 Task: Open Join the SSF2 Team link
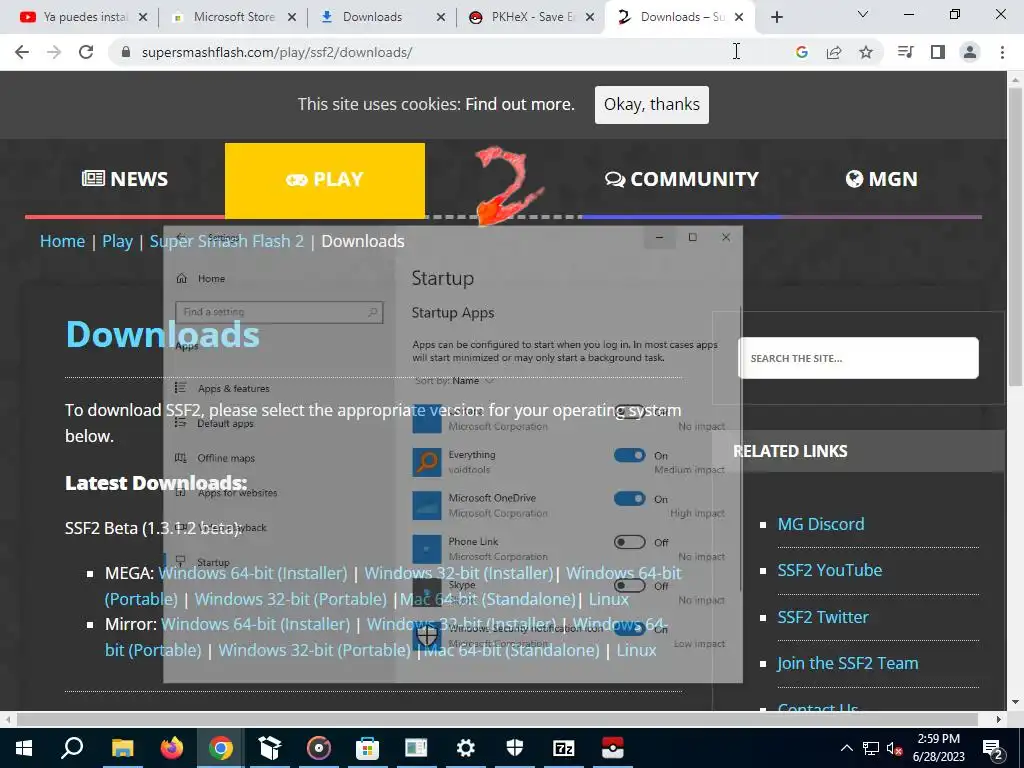848,664
